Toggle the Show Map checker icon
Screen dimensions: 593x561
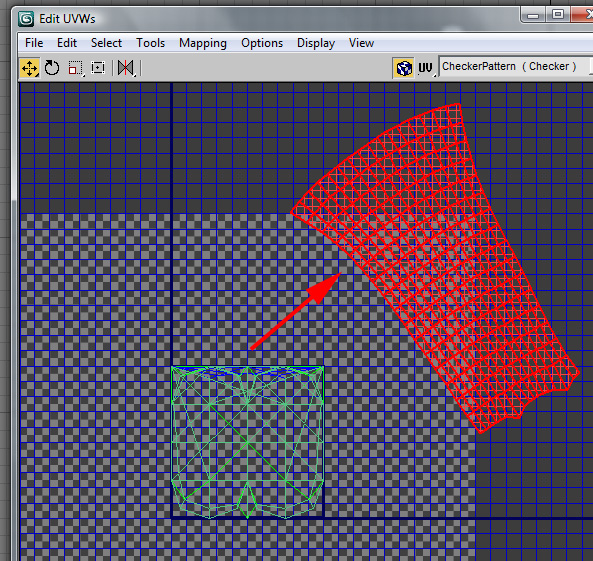pos(404,68)
